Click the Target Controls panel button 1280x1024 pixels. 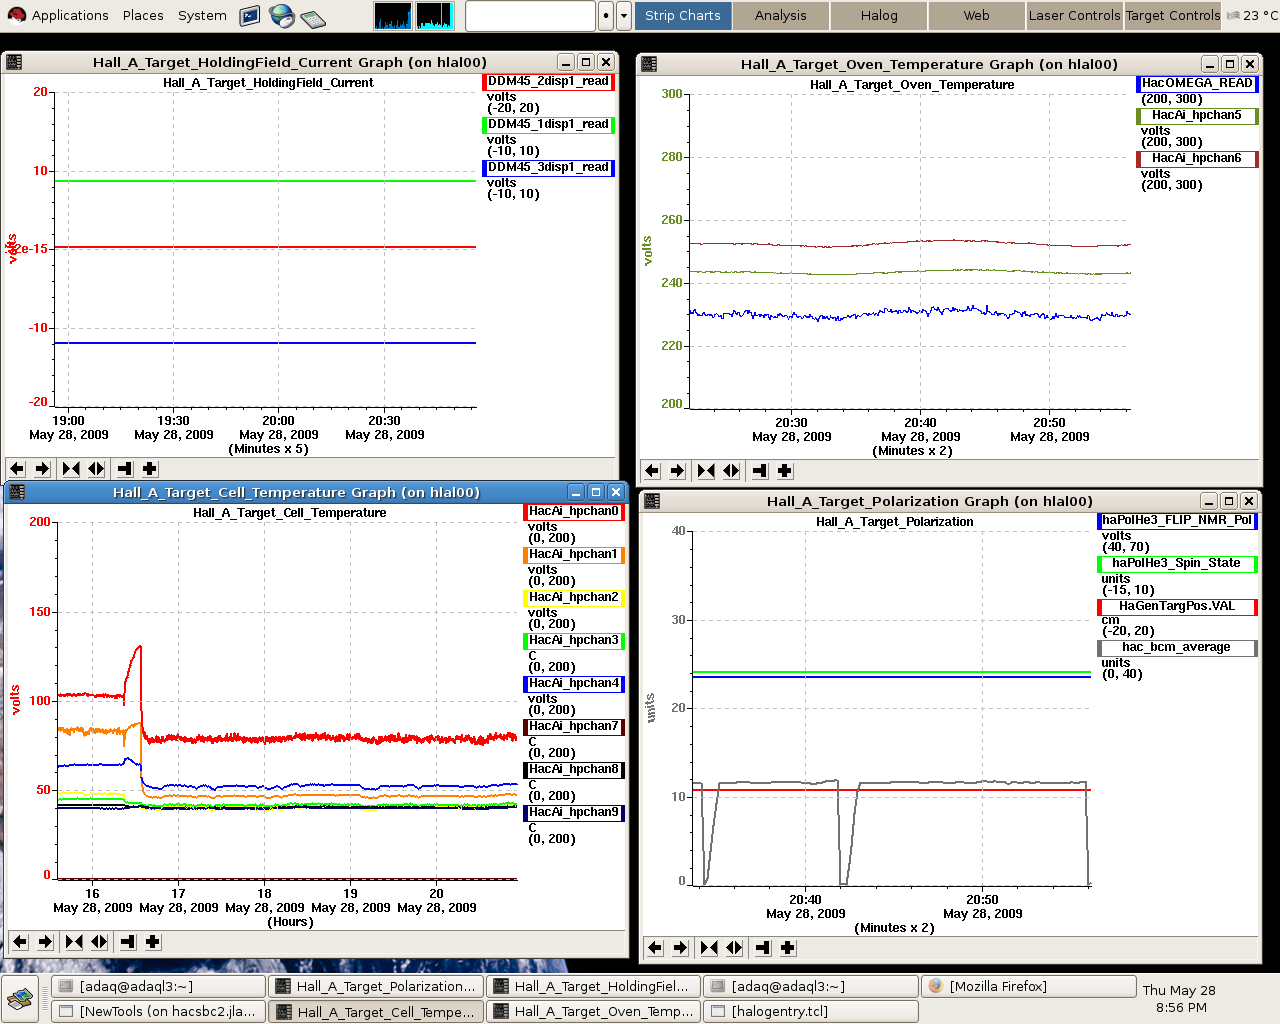[1173, 16]
